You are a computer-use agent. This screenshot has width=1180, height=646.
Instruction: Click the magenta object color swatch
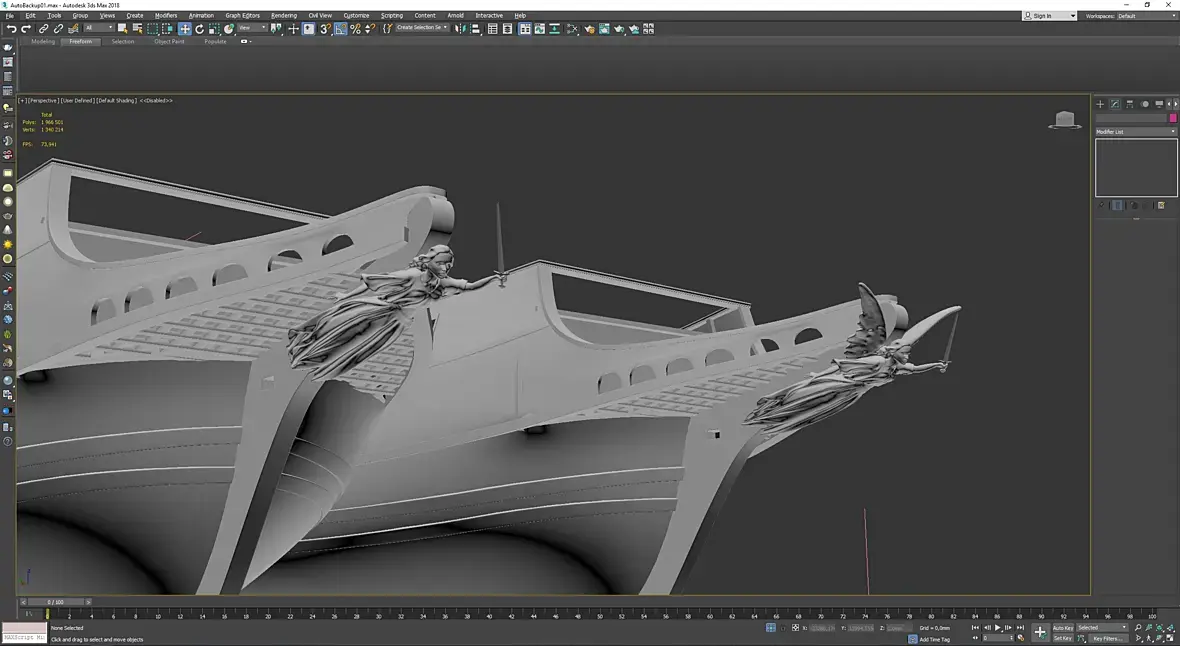pos(1173,118)
